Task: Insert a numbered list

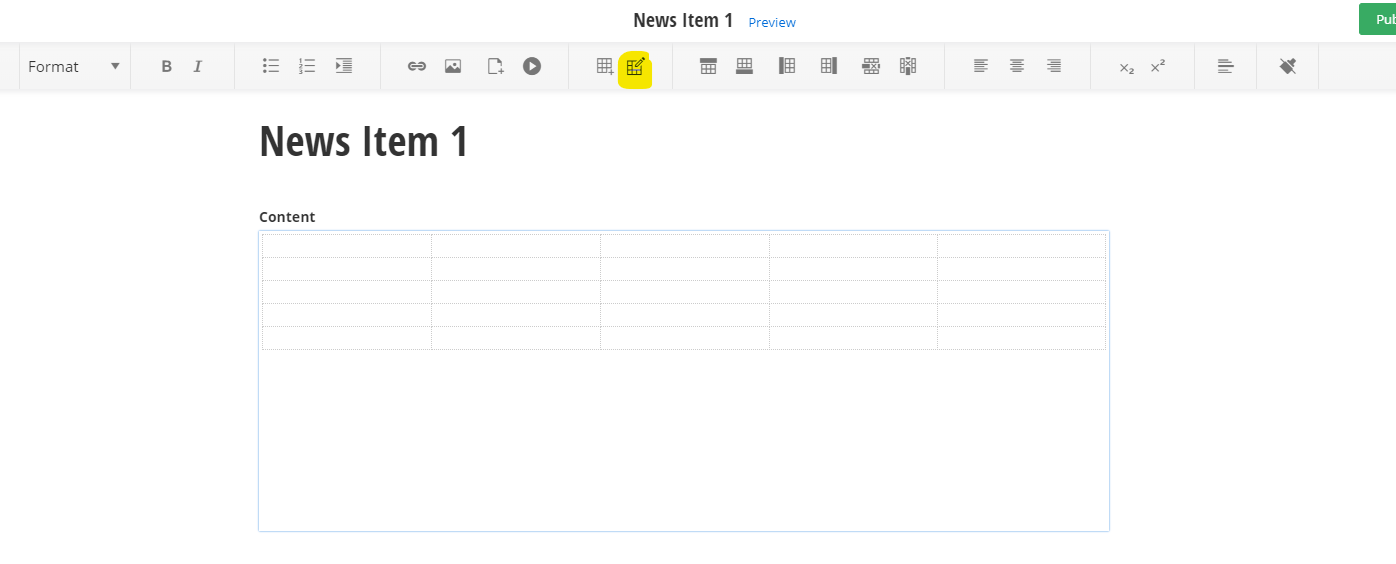Action: tap(307, 67)
